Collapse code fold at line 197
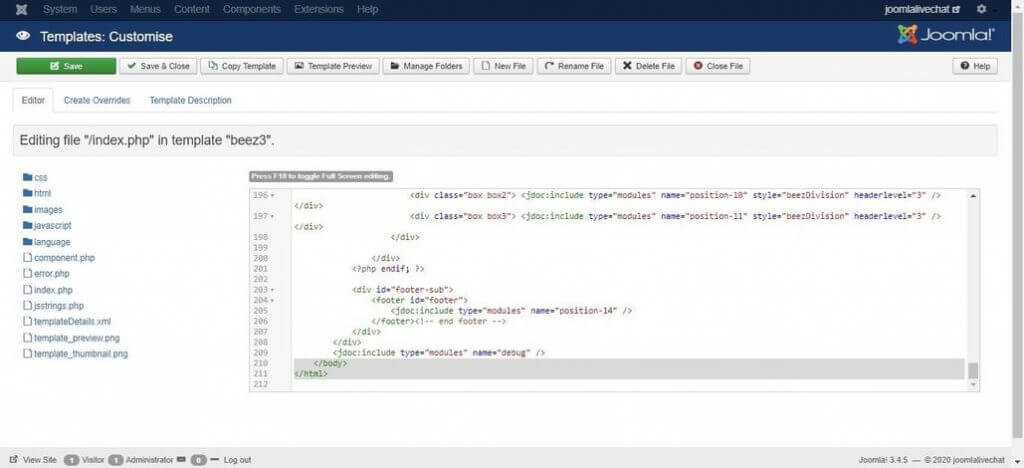1024x468 pixels. click(272, 216)
